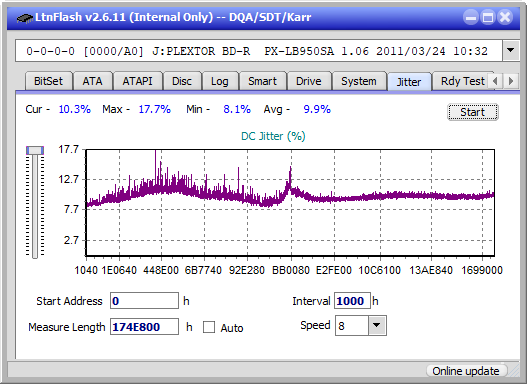Click the y-axis label 2.7
This screenshot has width=527, height=384.
(71, 241)
